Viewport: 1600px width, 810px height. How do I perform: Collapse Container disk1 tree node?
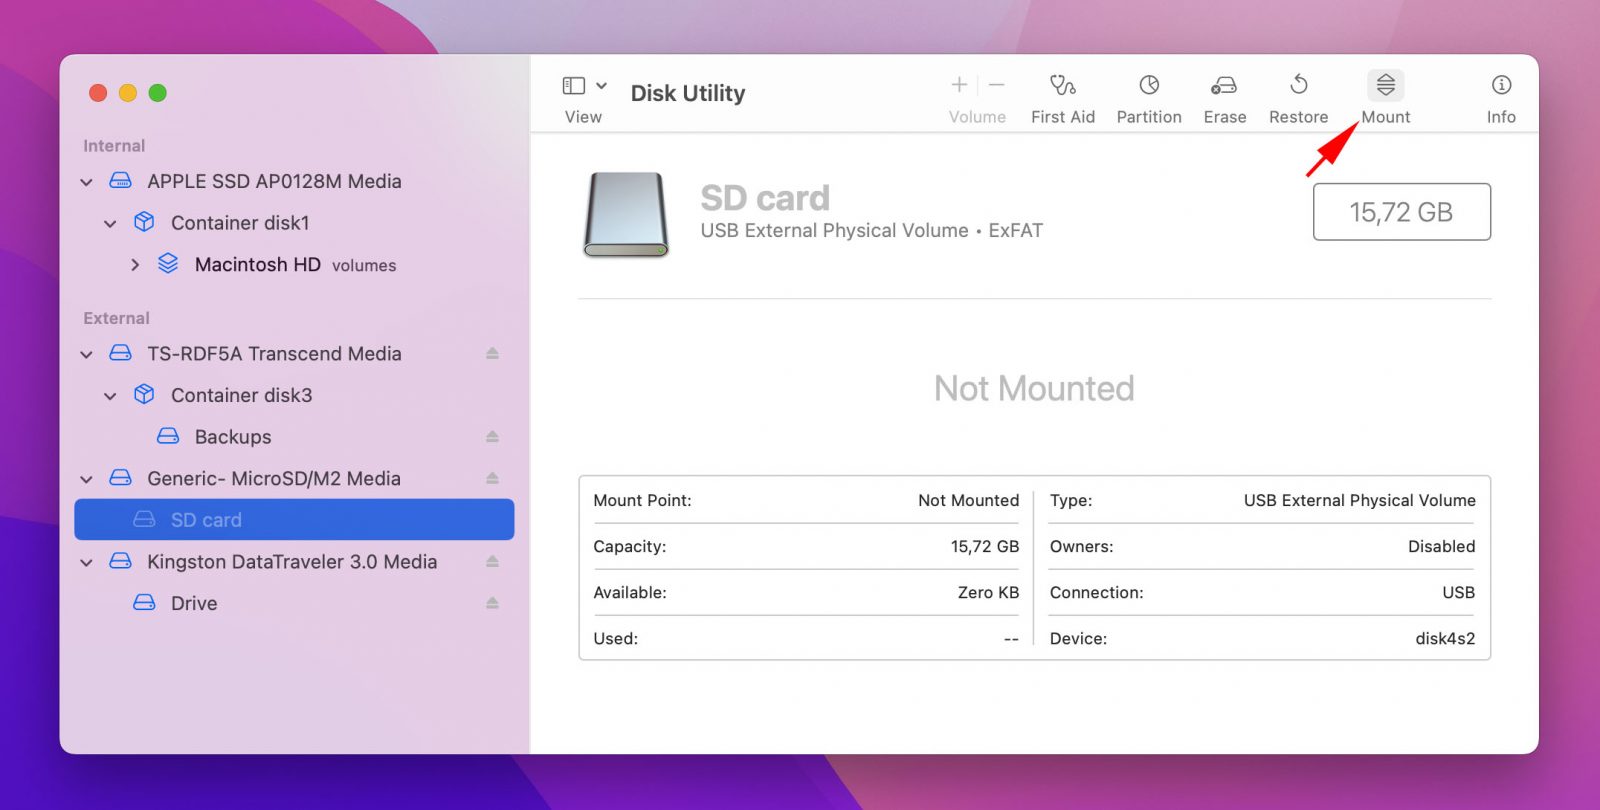pyautogui.click(x=110, y=223)
